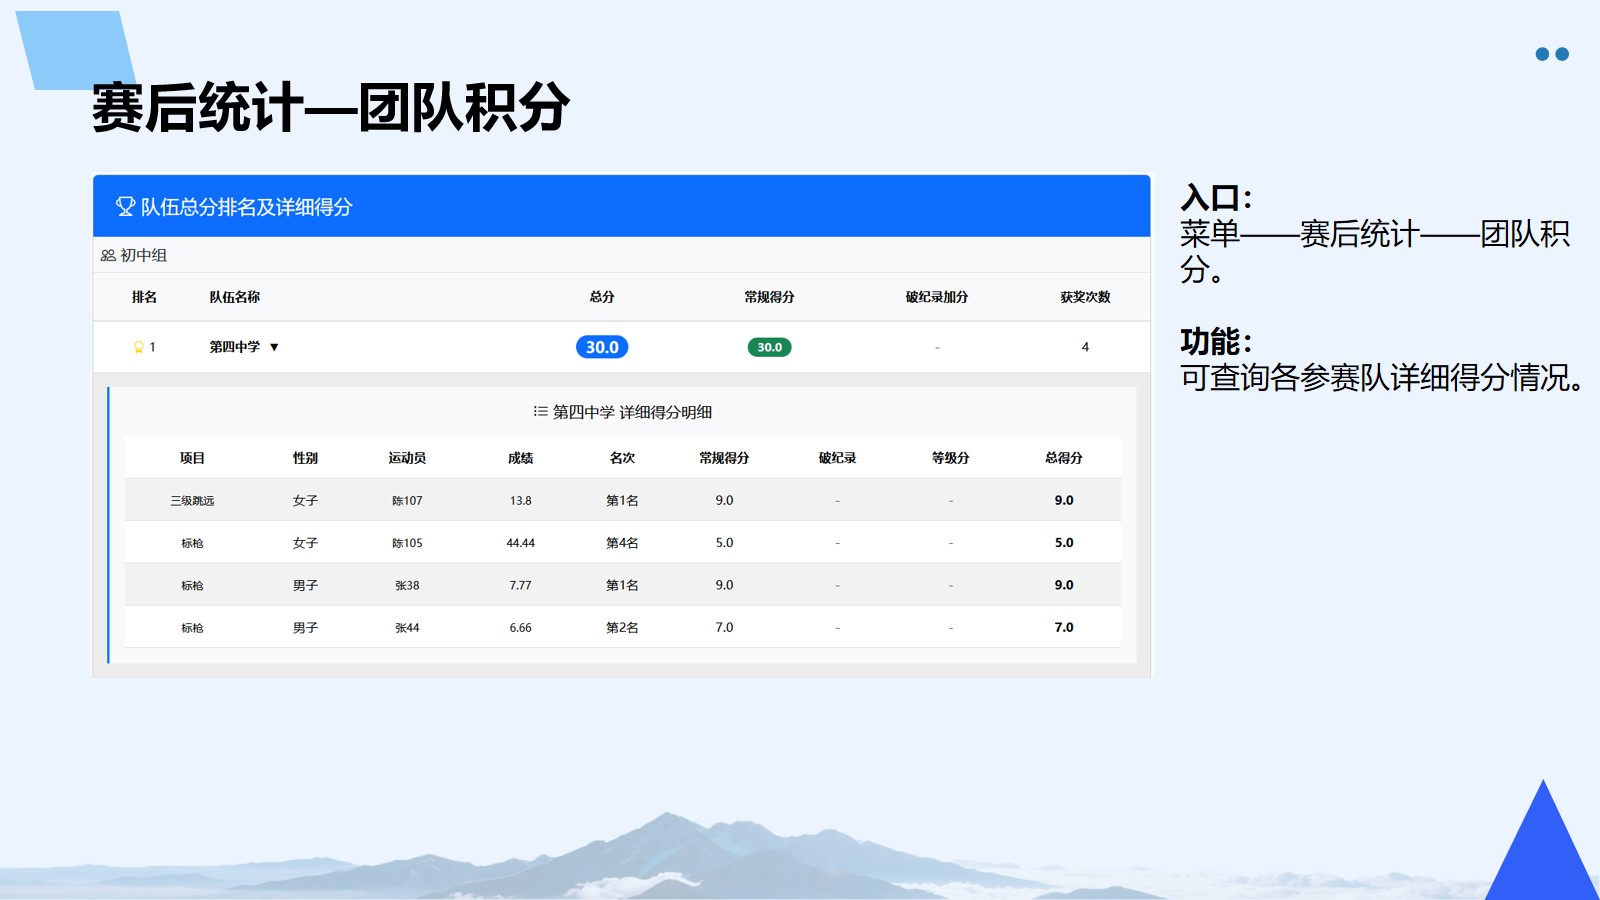The image size is (1600, 900).
Task: Click the 破纪录加分 column header
Action: tap(937, 297)
